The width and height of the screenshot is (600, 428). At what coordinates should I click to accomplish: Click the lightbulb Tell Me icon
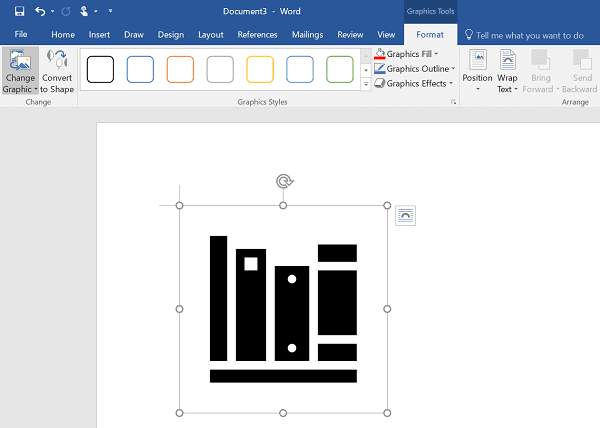pyautogui.click(x=469, y=35)
